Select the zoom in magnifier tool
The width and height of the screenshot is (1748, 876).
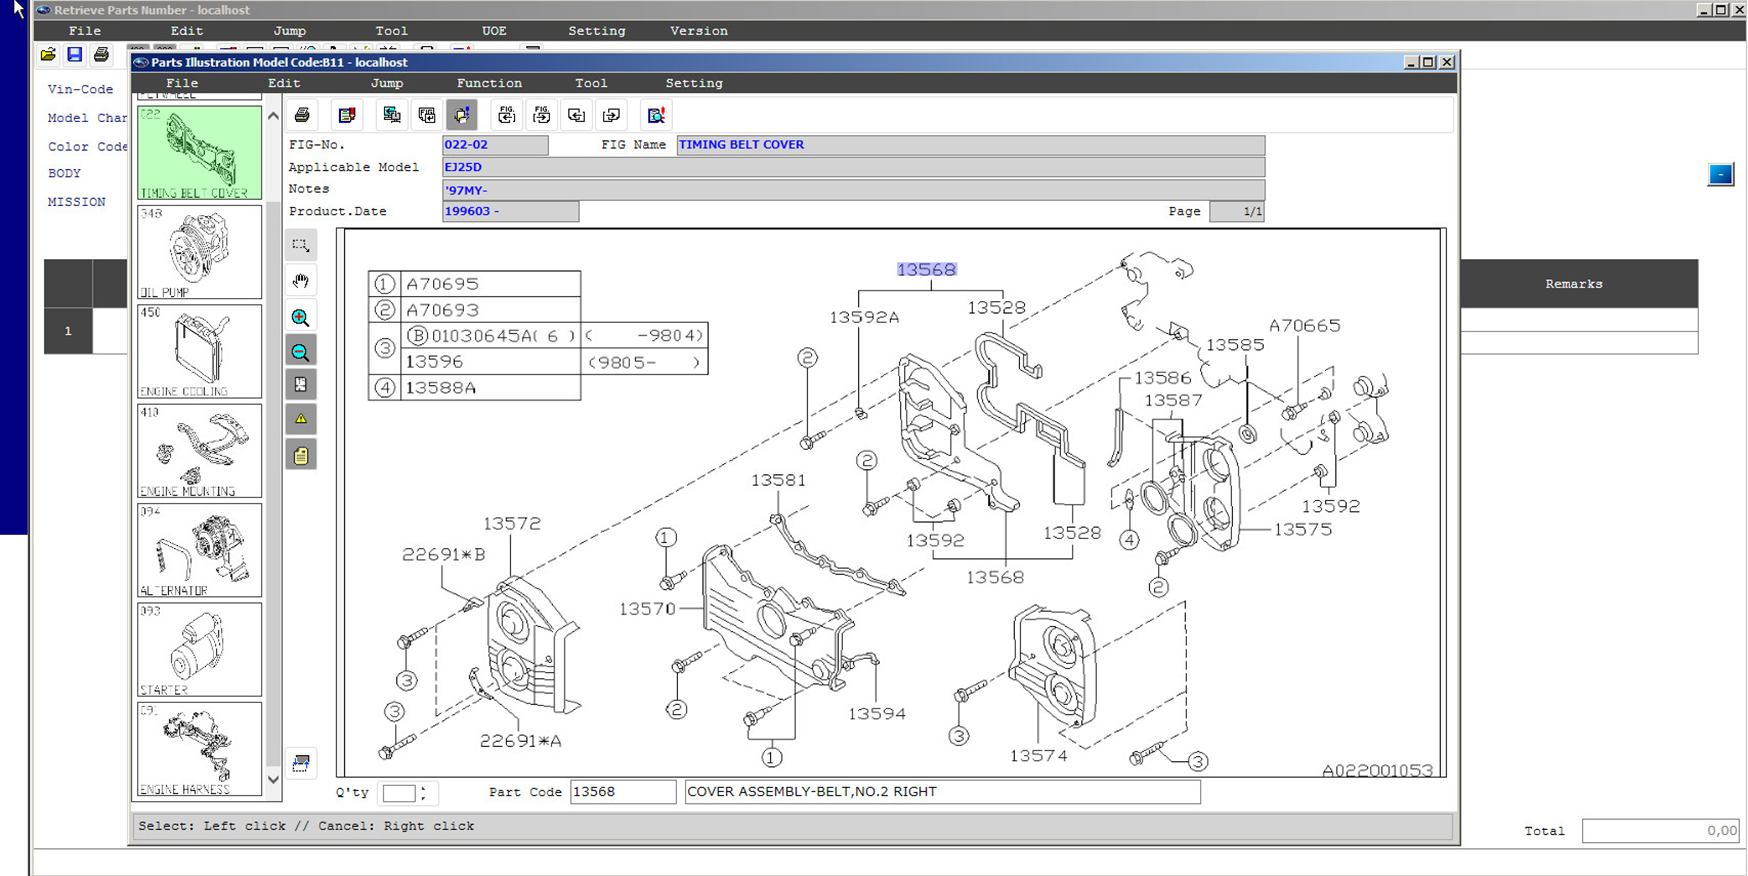click(300, 318)
